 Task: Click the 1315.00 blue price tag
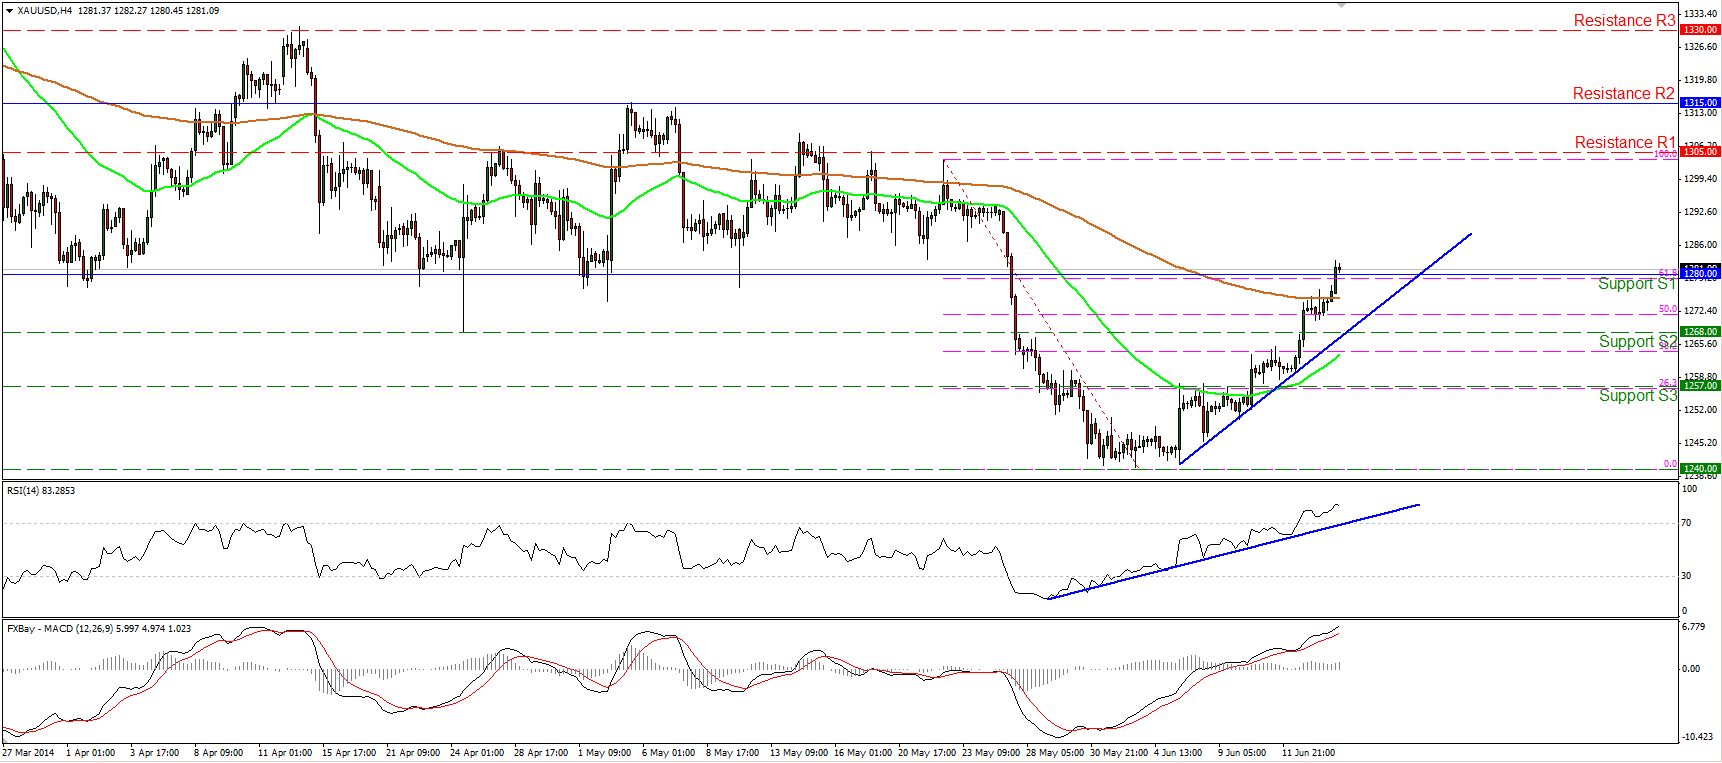(1700, 103)
